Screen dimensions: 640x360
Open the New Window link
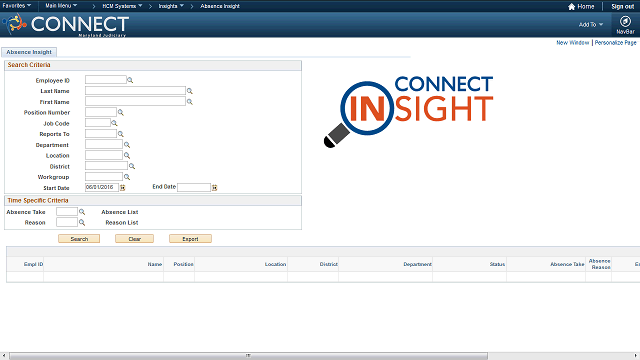tap(573, 42)
